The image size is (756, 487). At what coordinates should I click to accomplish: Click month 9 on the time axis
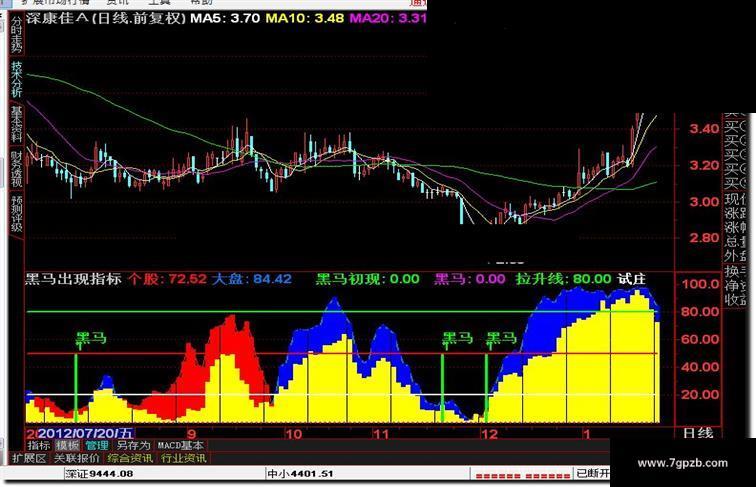pyautogui.click(x=191, y=433)
